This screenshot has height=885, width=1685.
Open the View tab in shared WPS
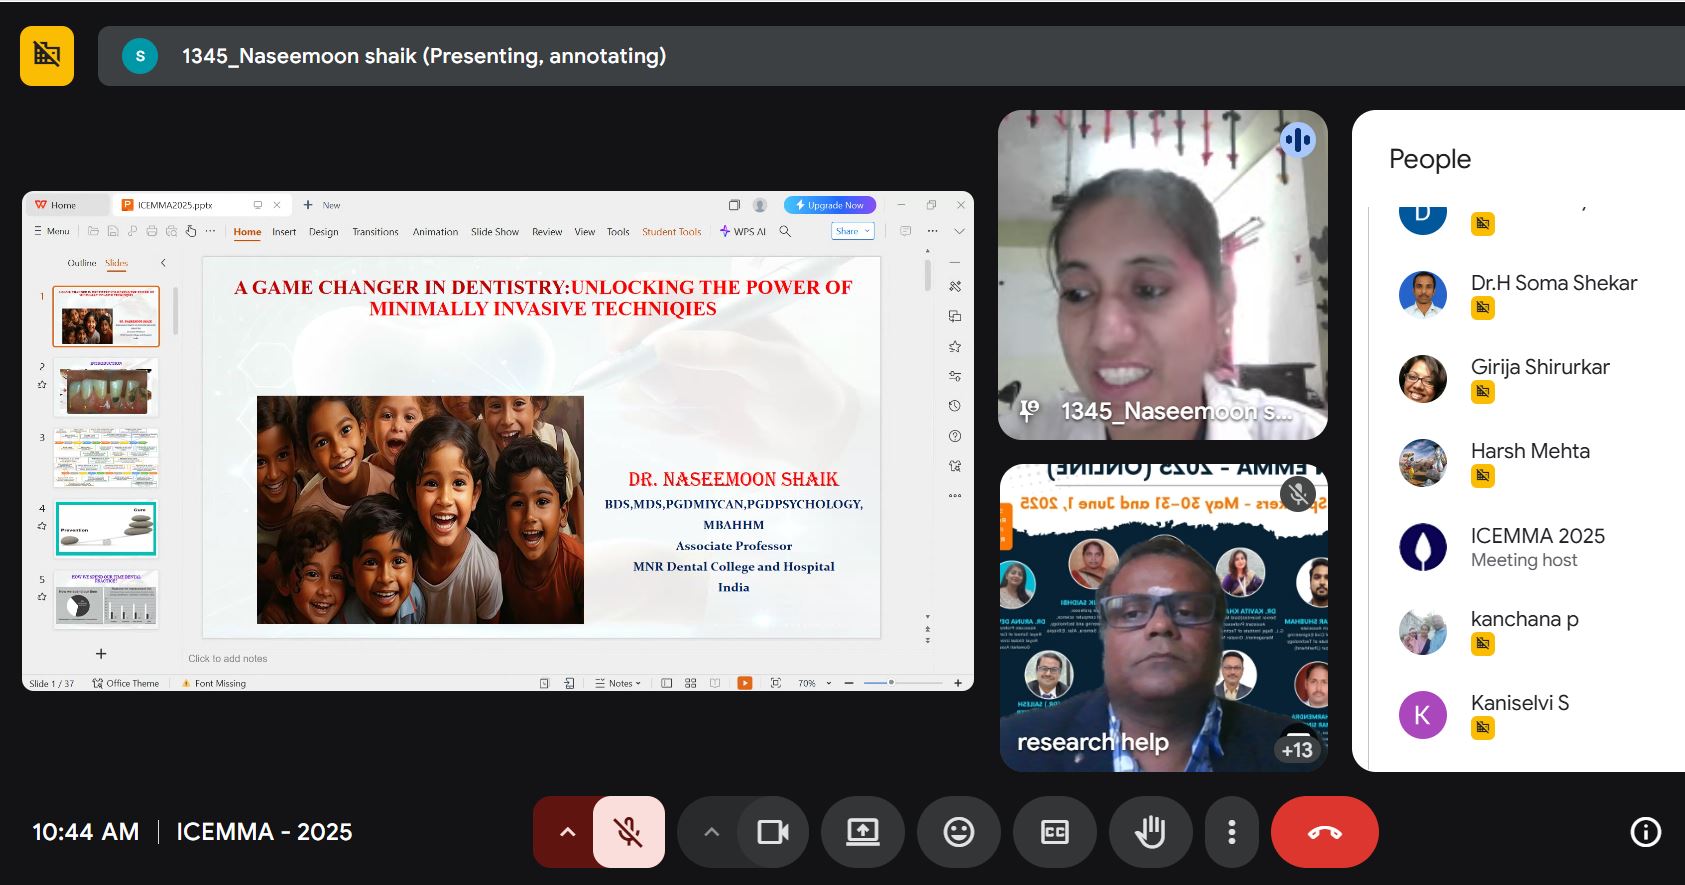click(x=585, y=231)
